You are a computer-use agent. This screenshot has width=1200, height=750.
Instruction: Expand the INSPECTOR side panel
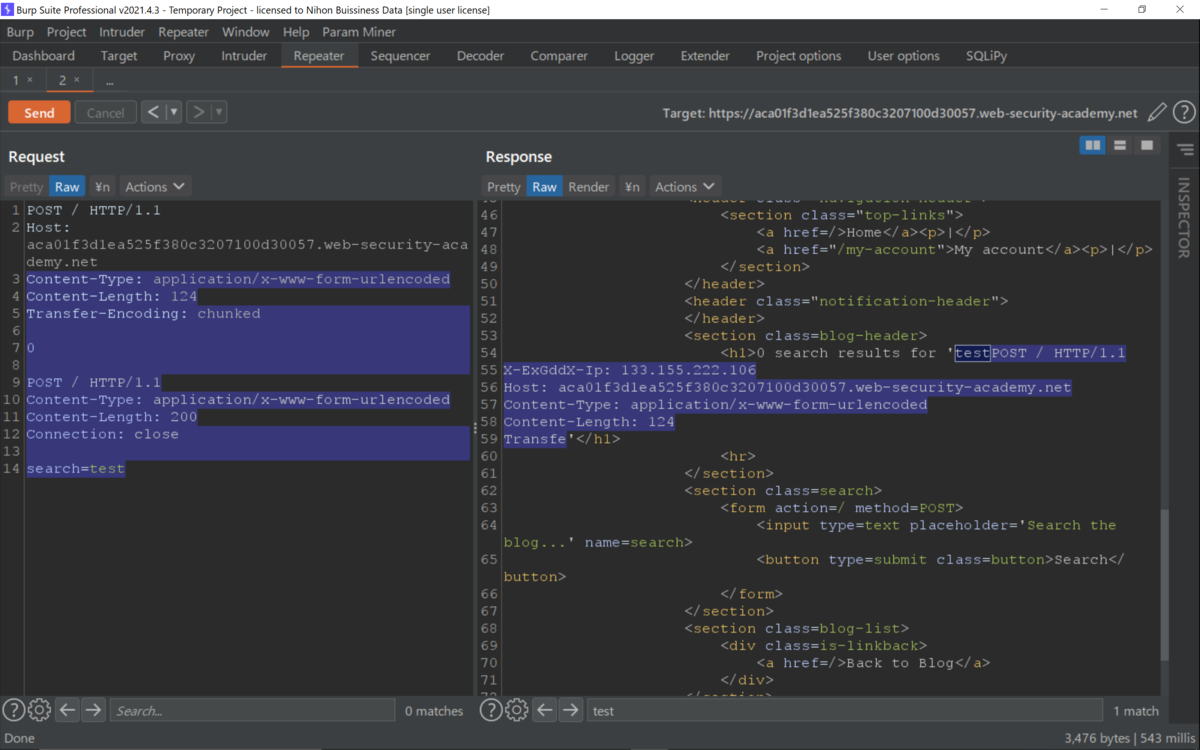pyautogui.click(x=1184, y=218)
